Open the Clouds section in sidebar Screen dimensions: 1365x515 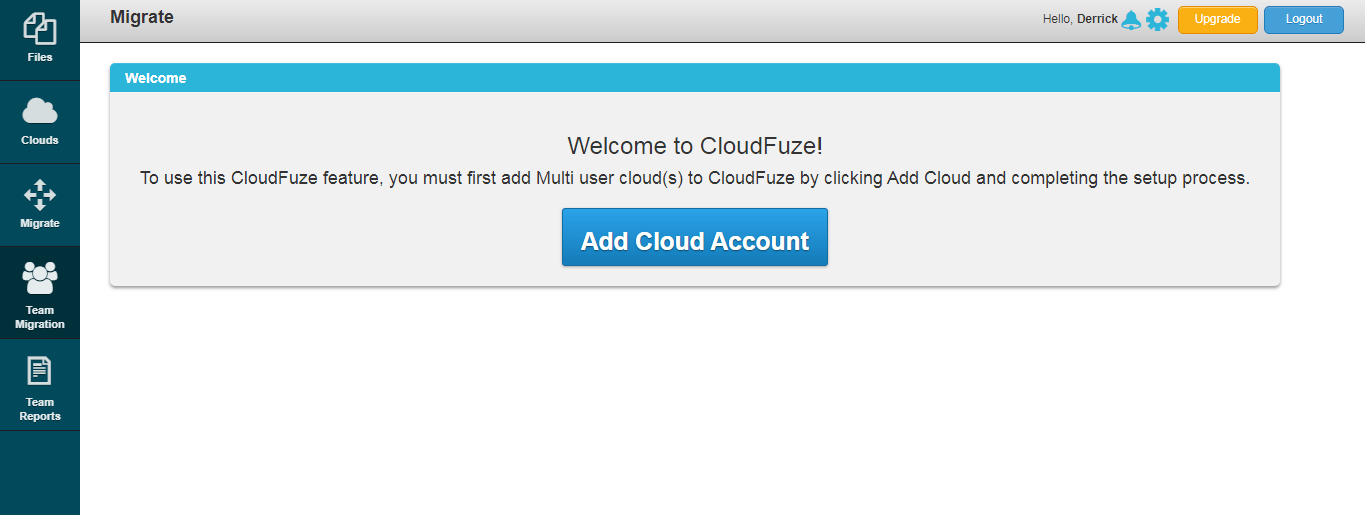(x=40, y=122)
